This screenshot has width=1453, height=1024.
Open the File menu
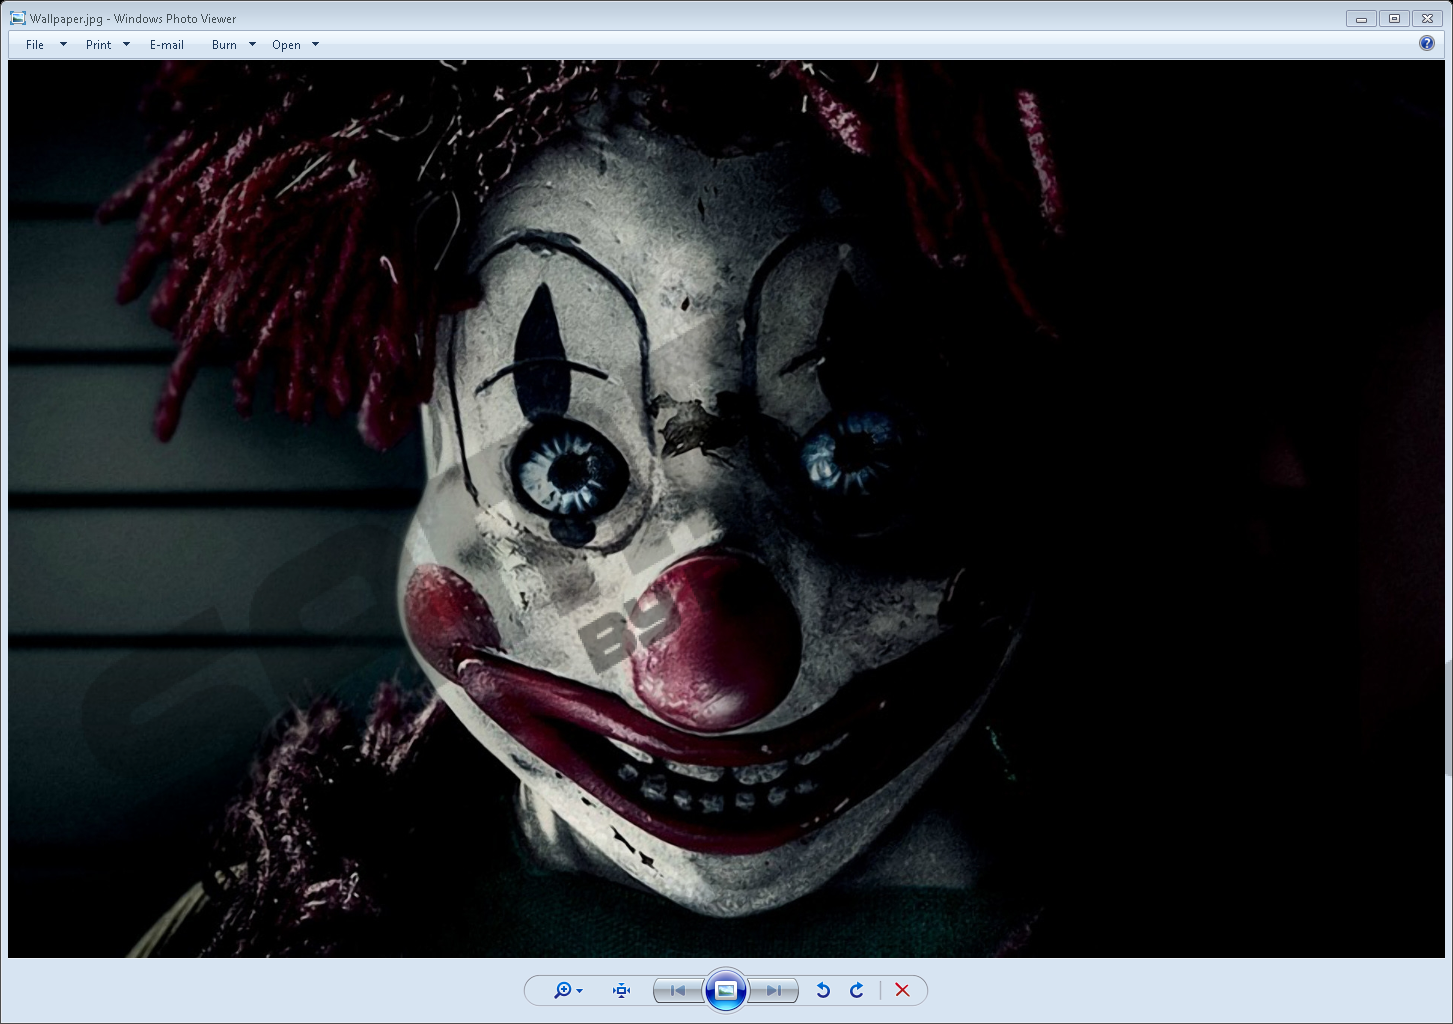click(x=36, y=45)
